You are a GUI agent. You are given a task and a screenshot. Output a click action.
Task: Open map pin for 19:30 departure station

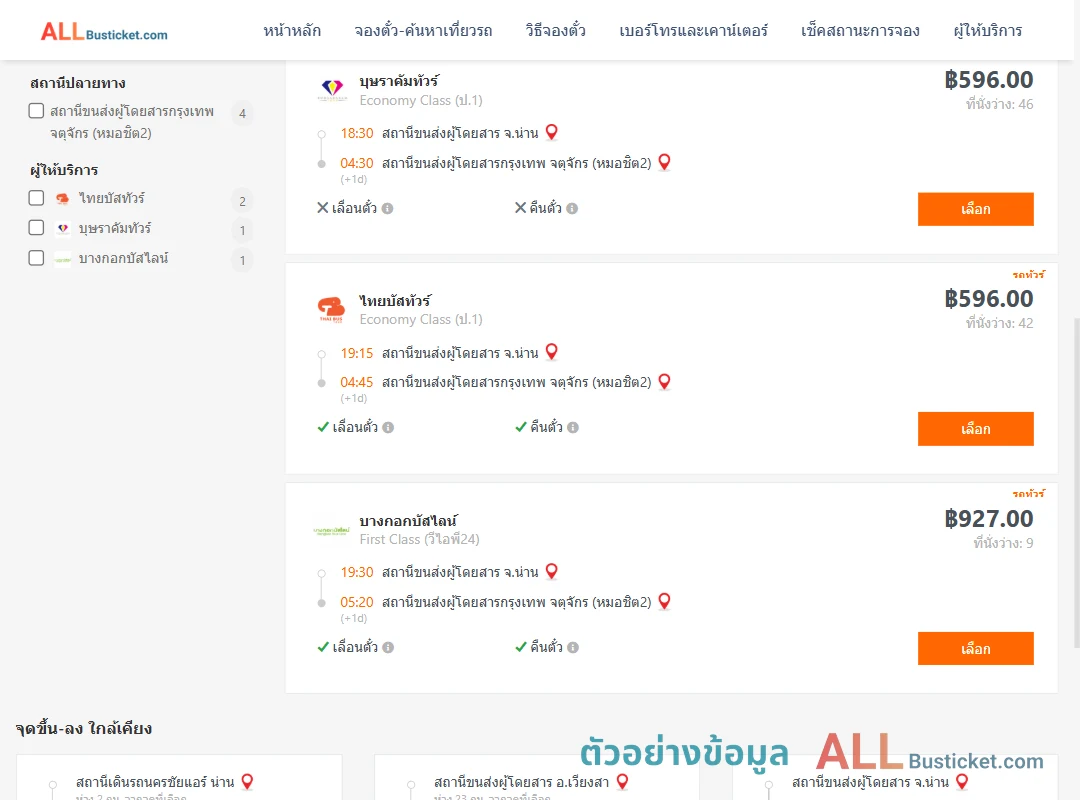pos(552,571)
